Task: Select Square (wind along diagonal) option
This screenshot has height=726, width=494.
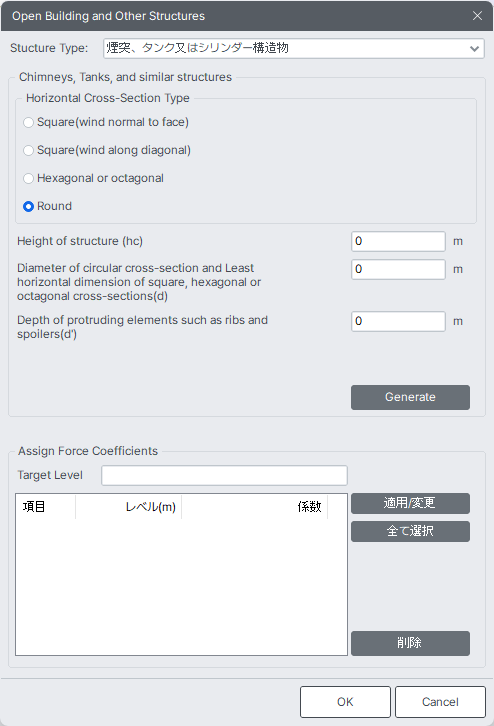Action: [29, 150]
